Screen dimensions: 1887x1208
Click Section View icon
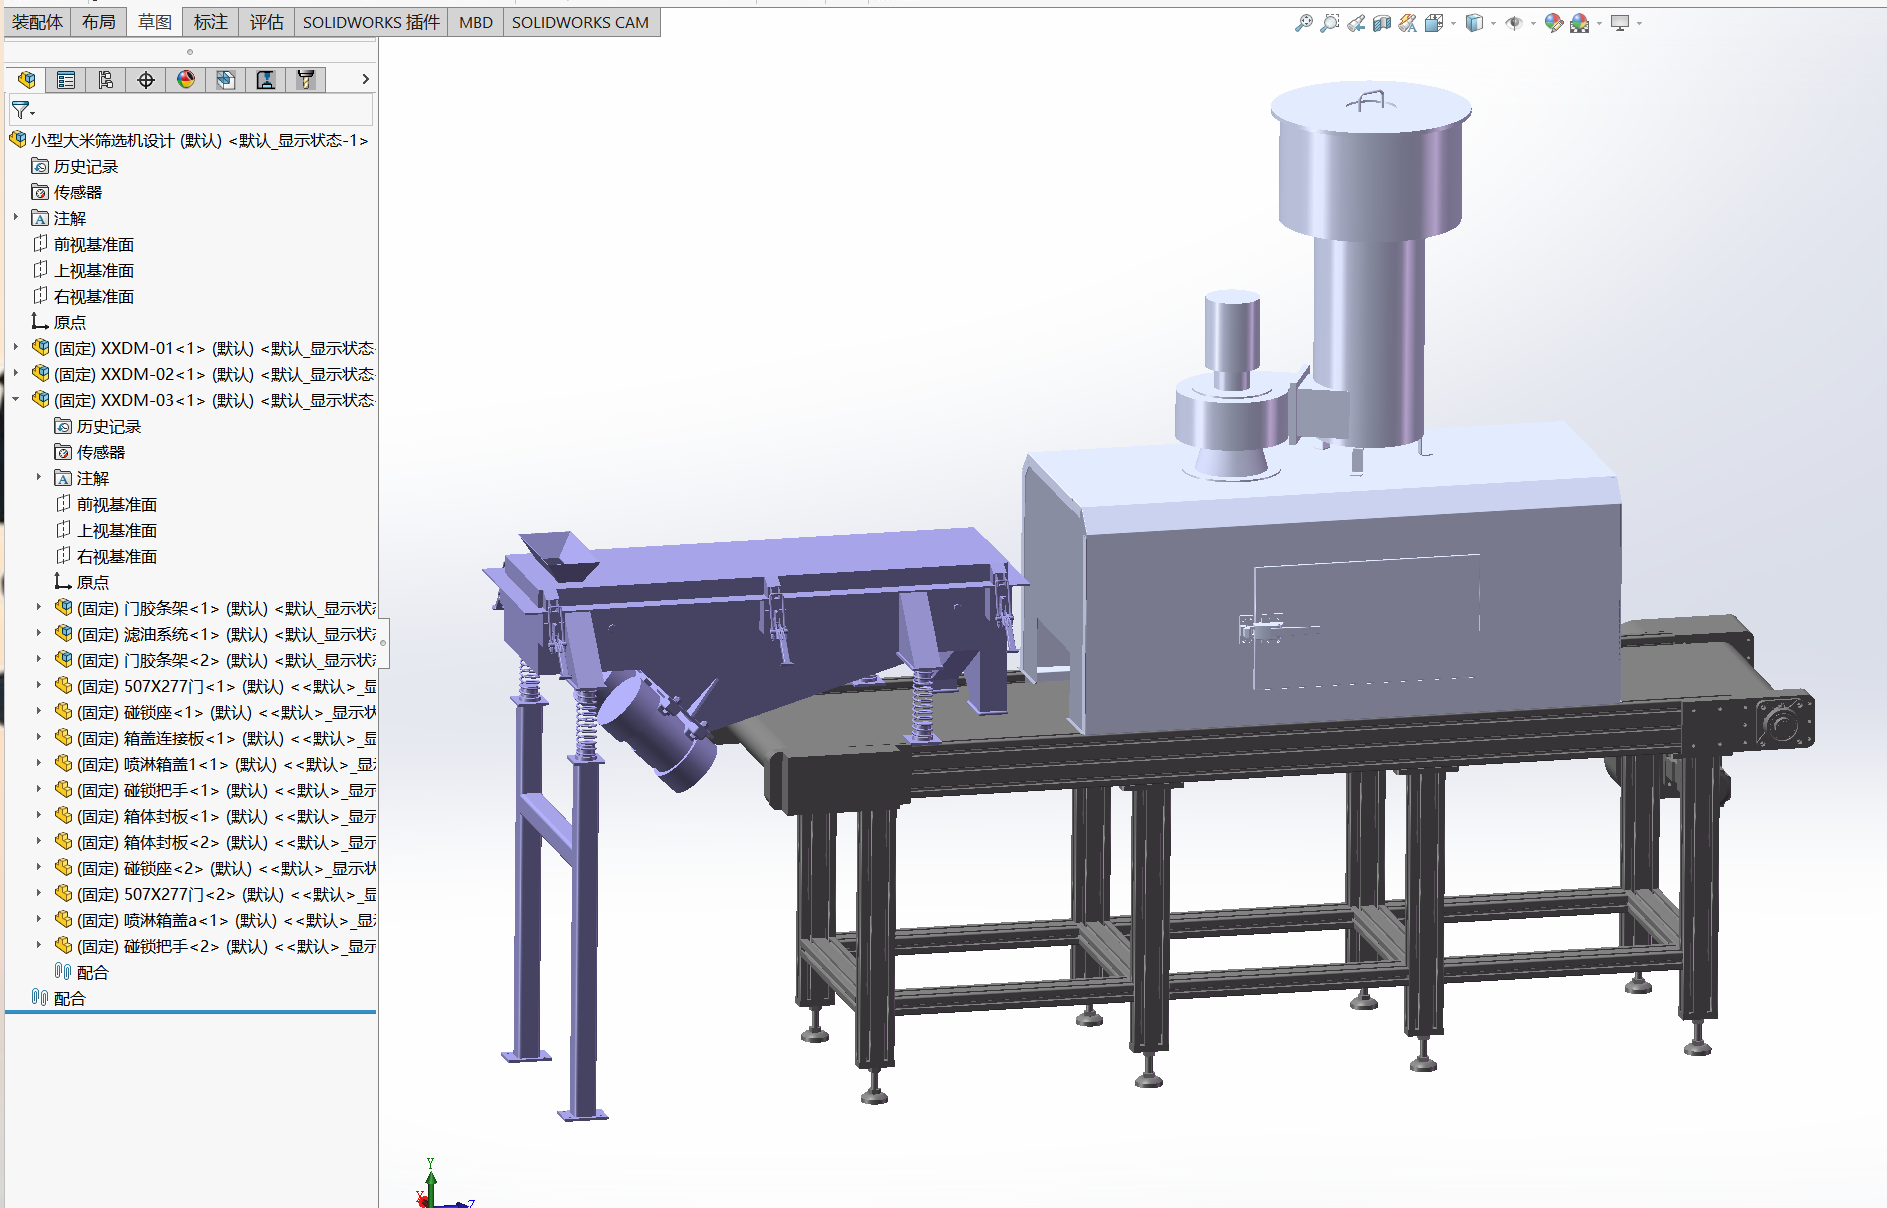point(1381,23)
